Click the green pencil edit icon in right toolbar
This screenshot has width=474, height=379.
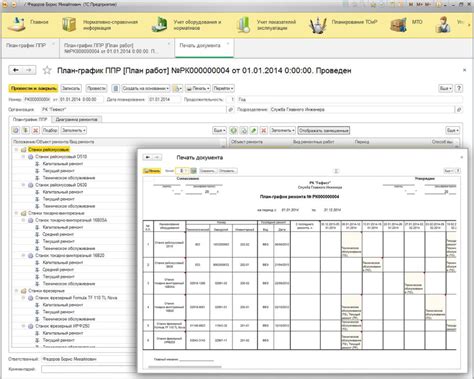coord(253,130)
